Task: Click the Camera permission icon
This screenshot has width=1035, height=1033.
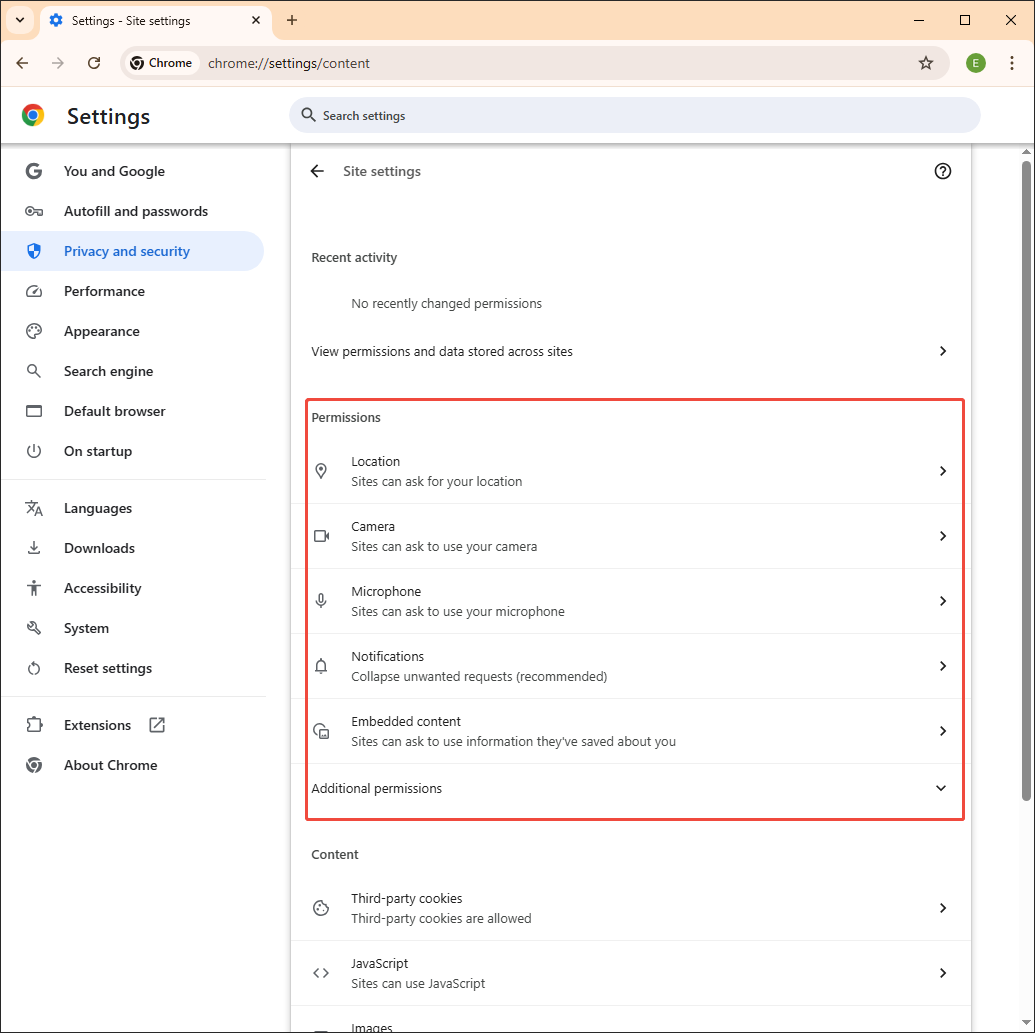Action: [321, 535]
